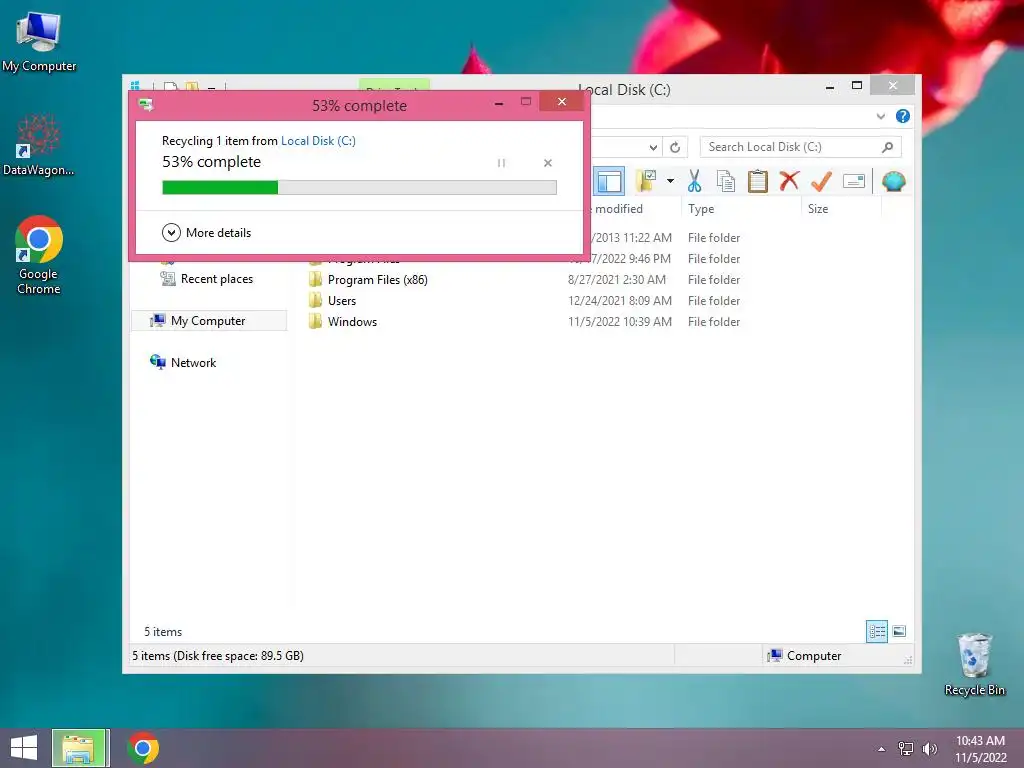Click Computer in the Explorer status bar
This screenshot has height=768, width=1024.
pyautogui.click(x=805, y=656)
